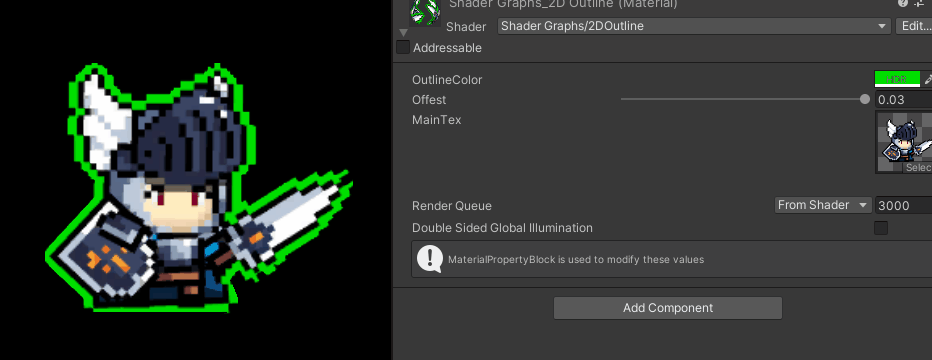Open the Shader Graphs/2DOutline shader dropdown
Image resolution: width=932 pixels, height=360 pixels.
click(694, 26)
